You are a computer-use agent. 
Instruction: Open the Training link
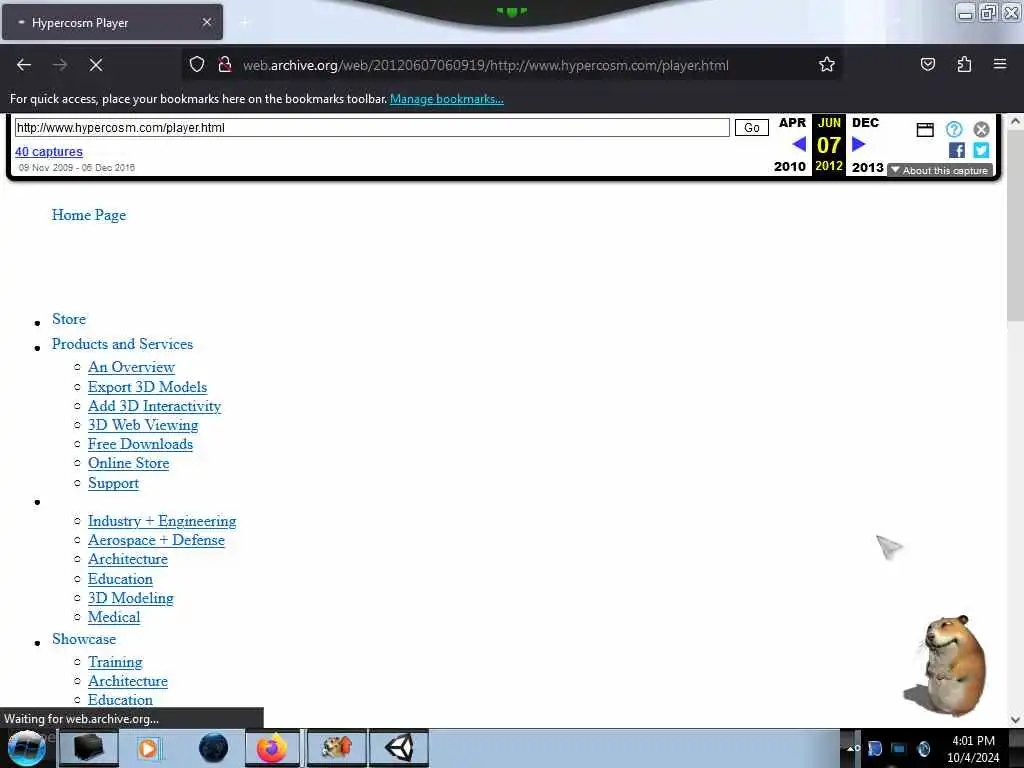click(115, 662)
